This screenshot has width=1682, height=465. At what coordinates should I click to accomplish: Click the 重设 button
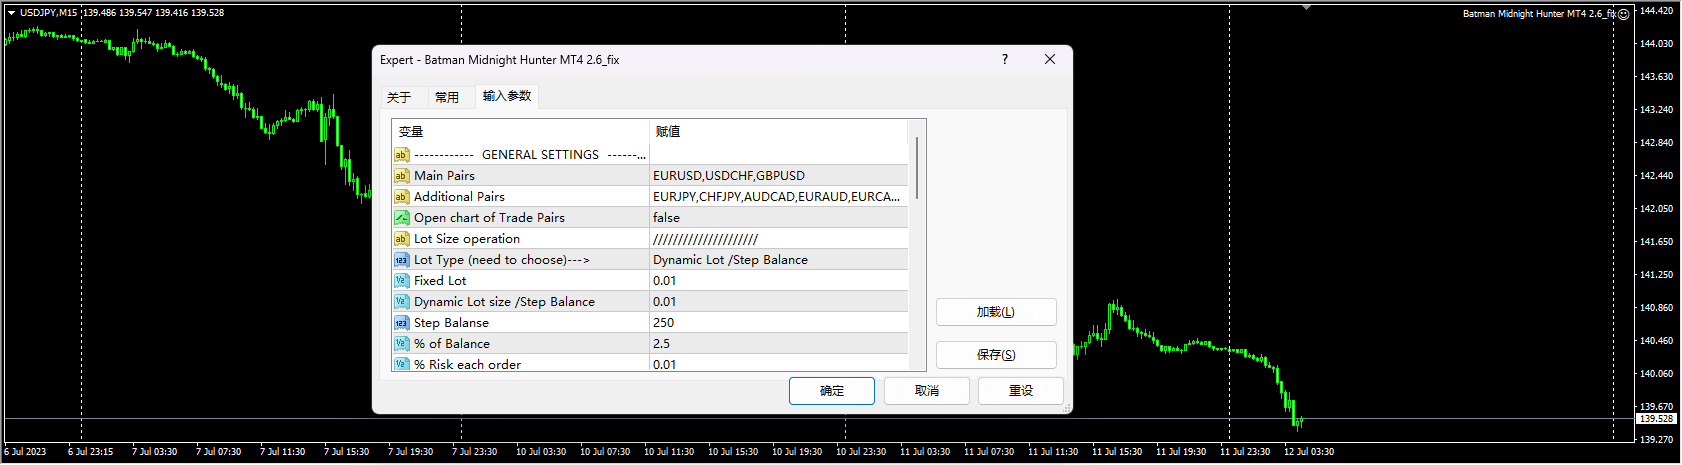tap(1021, 391)
